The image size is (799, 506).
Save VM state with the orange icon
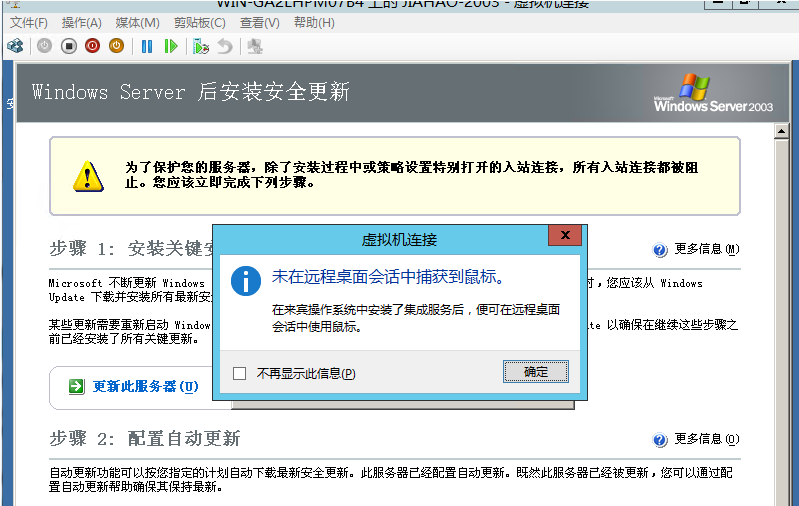pyautogui.click(x=116, y=46)
